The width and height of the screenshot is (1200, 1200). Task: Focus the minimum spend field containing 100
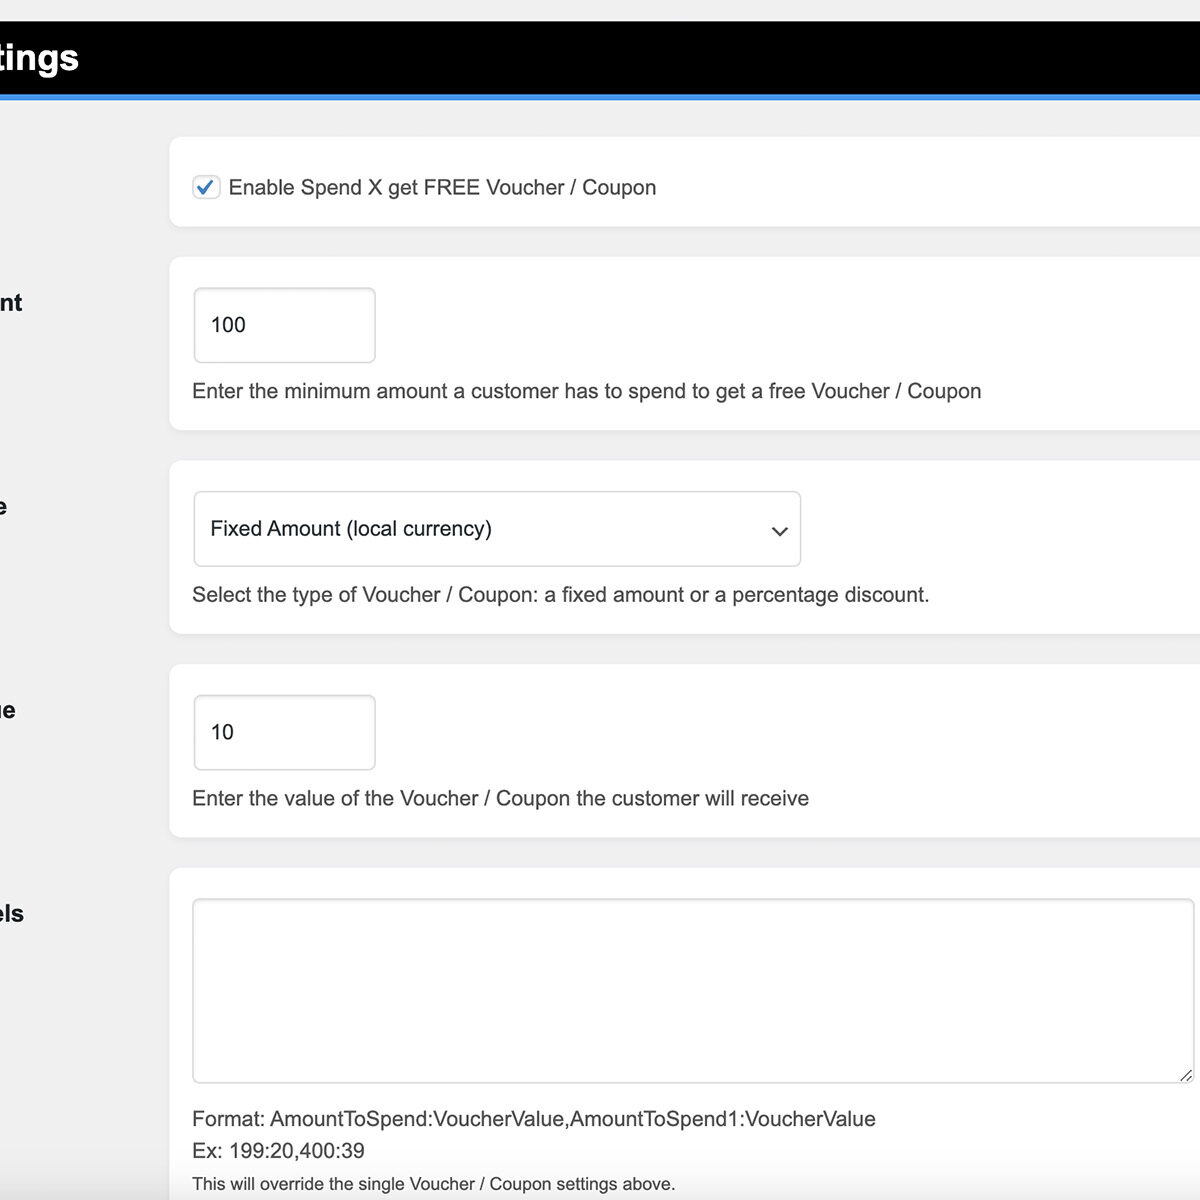(284, 325)
